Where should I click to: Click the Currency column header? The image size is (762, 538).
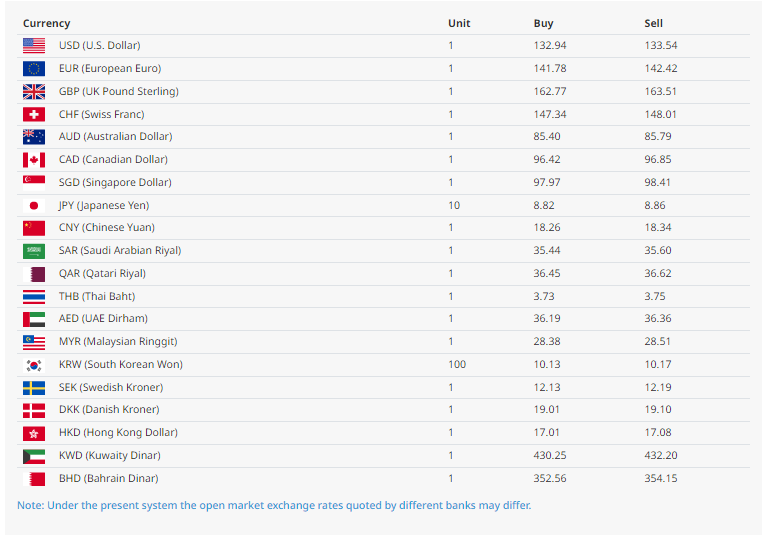click(46, 23)
